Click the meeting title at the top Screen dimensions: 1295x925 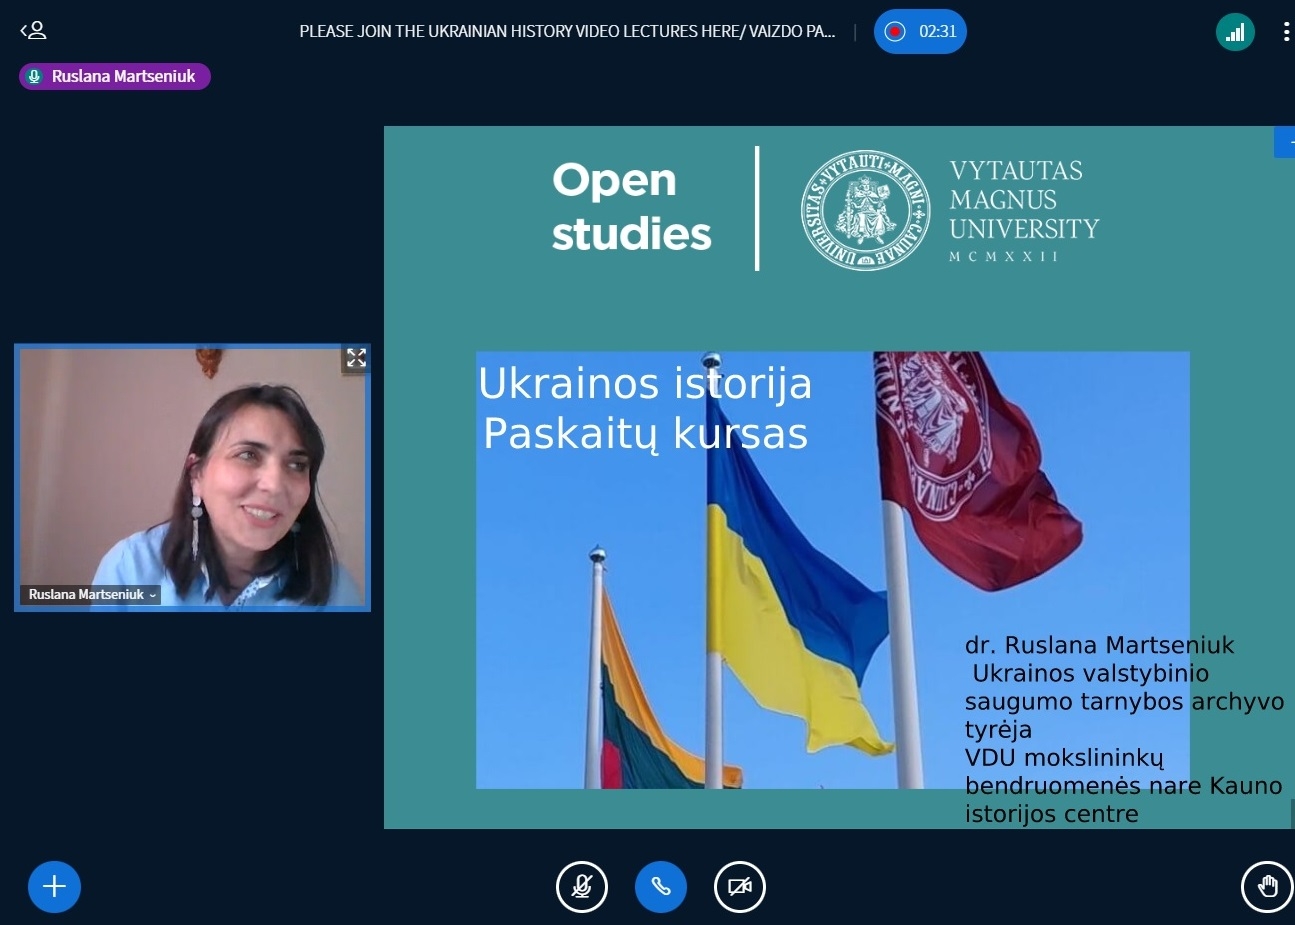point(567,31)
